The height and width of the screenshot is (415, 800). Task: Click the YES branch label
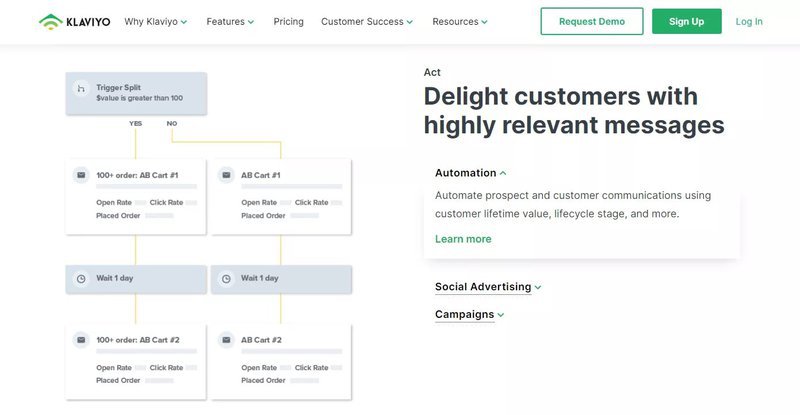click(x=136, y=124)
